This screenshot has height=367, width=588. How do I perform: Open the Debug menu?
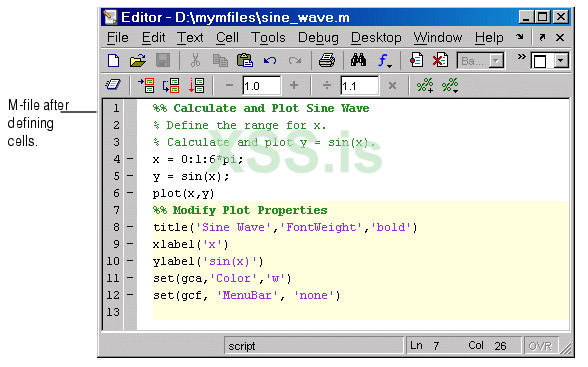tap(318, 38)
